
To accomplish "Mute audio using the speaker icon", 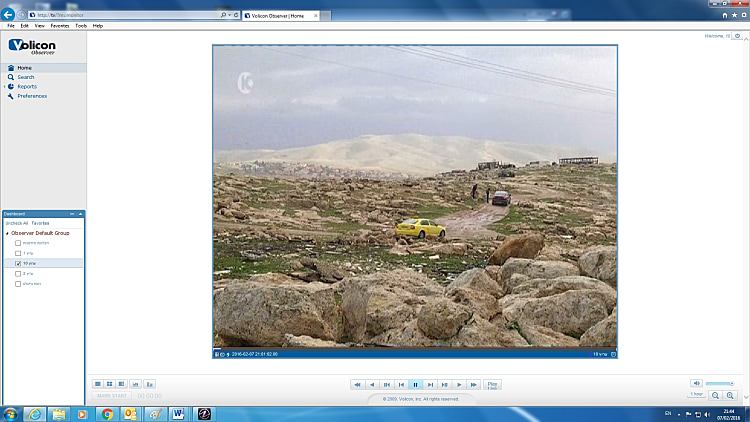I will tap(695, 383).
